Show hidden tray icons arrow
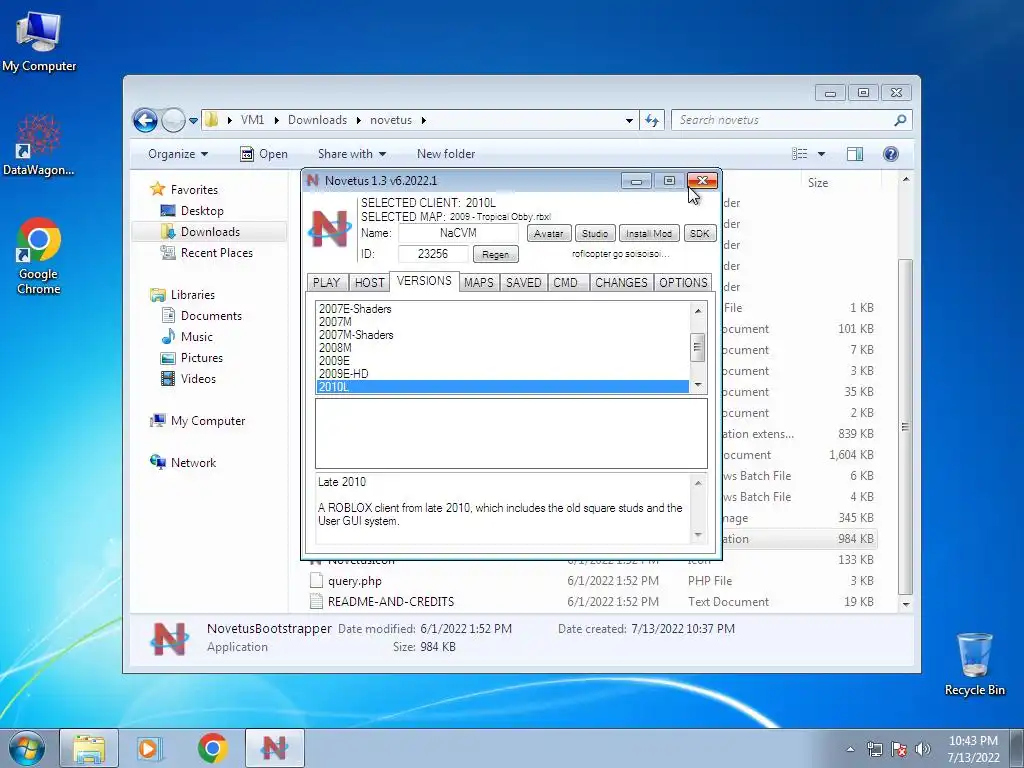Screen dimensions: 1024x768 (850, 750)
